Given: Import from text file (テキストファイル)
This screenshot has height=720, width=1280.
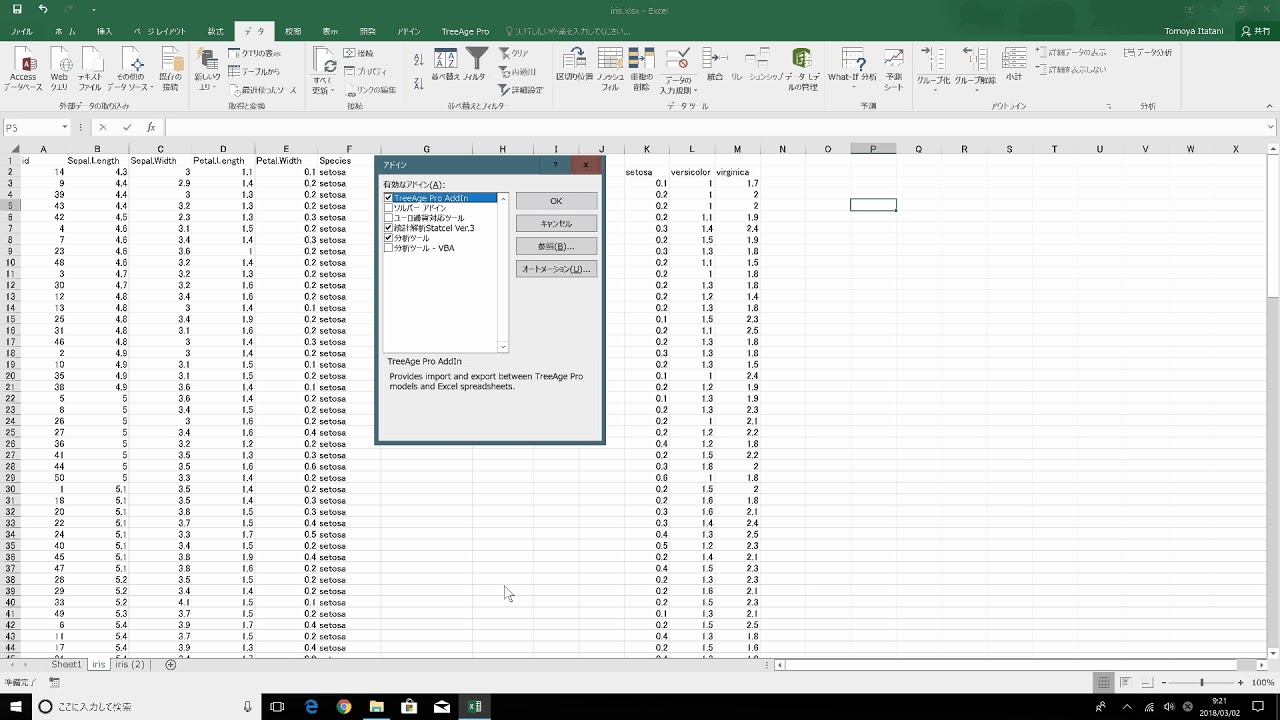Looking at the screenshot, I should click(x=91, y=70).
